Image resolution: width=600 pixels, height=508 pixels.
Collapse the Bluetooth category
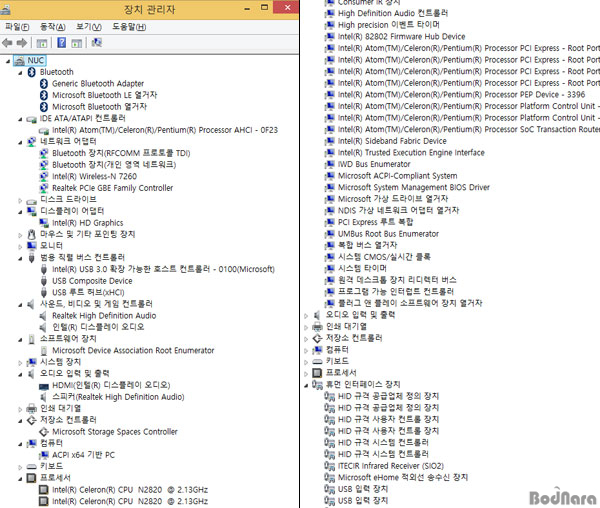pos(20,73)
